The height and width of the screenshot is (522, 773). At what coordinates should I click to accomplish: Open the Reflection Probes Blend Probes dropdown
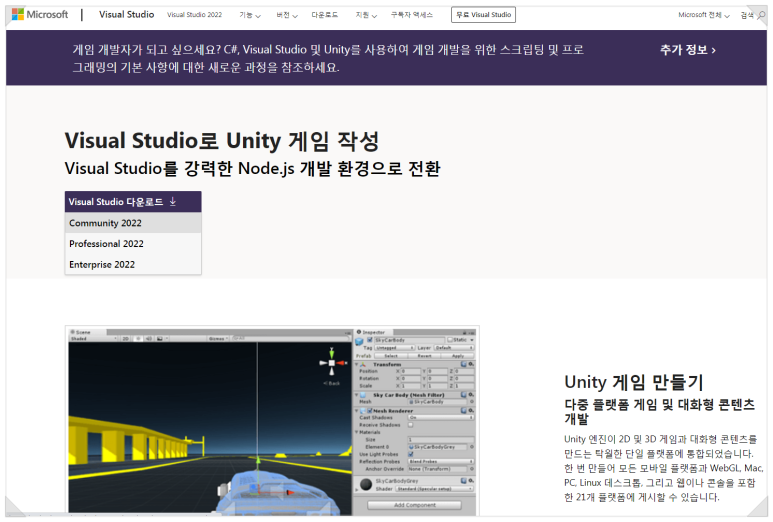pos(441,461)
